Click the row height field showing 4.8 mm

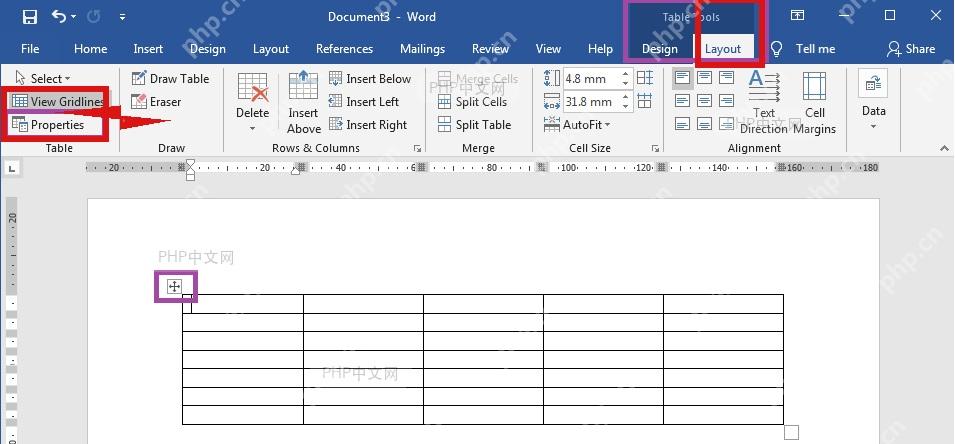coord(590,79)
